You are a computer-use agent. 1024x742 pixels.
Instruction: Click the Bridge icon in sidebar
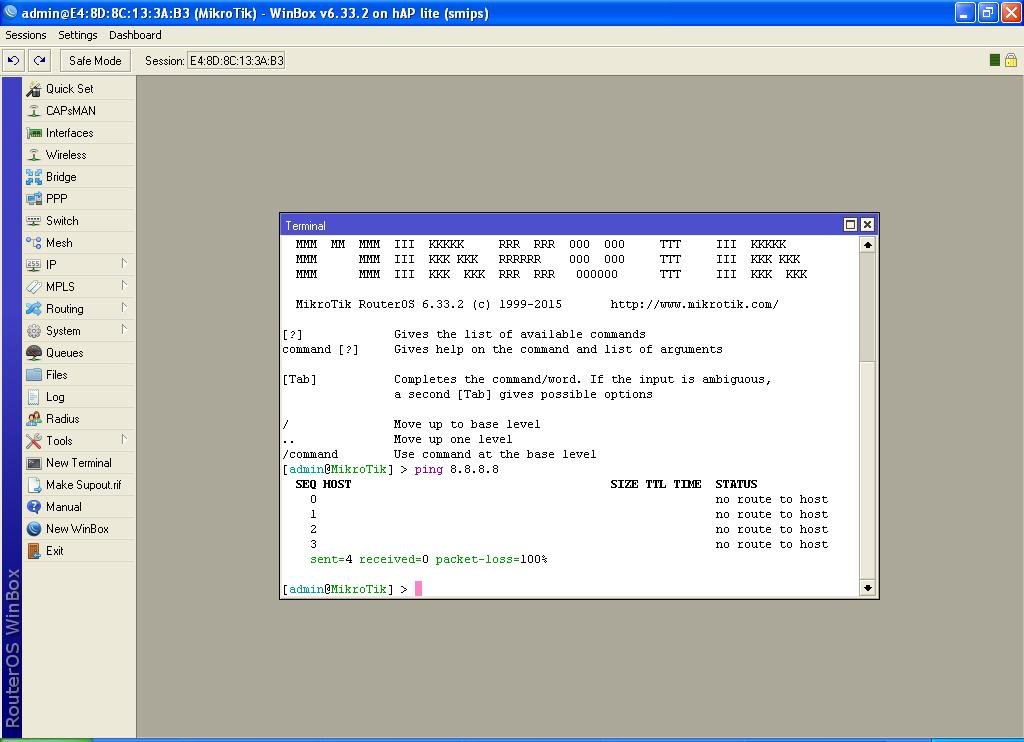pos(34,177)
